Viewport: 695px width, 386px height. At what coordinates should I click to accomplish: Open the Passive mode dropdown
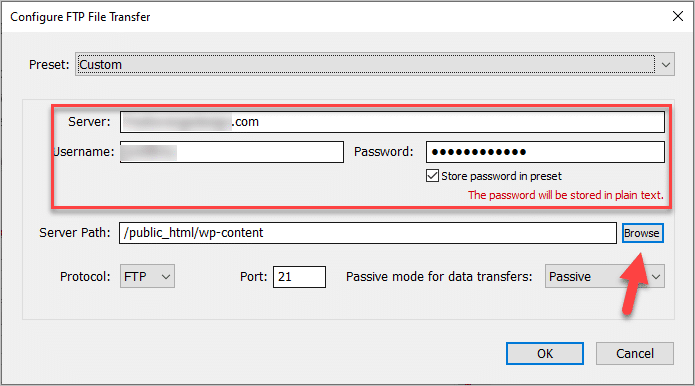tap(605, 277)
